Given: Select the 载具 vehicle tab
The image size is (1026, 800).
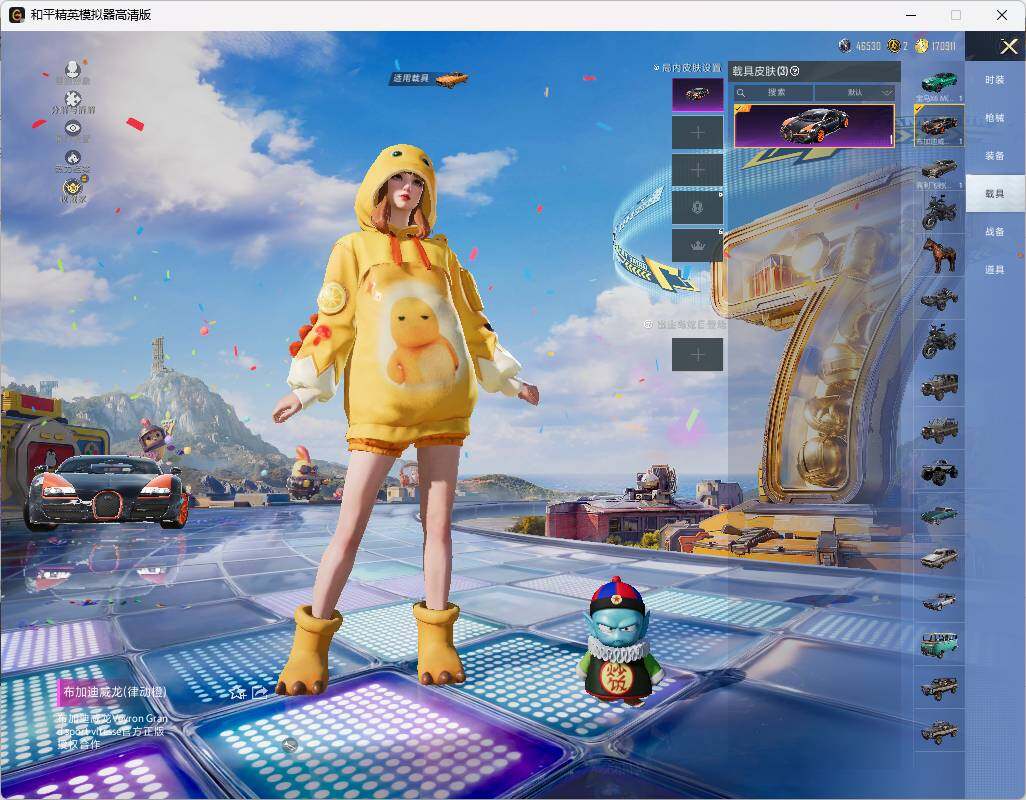Looking at the screenshot, I should [x=995, y=194].
